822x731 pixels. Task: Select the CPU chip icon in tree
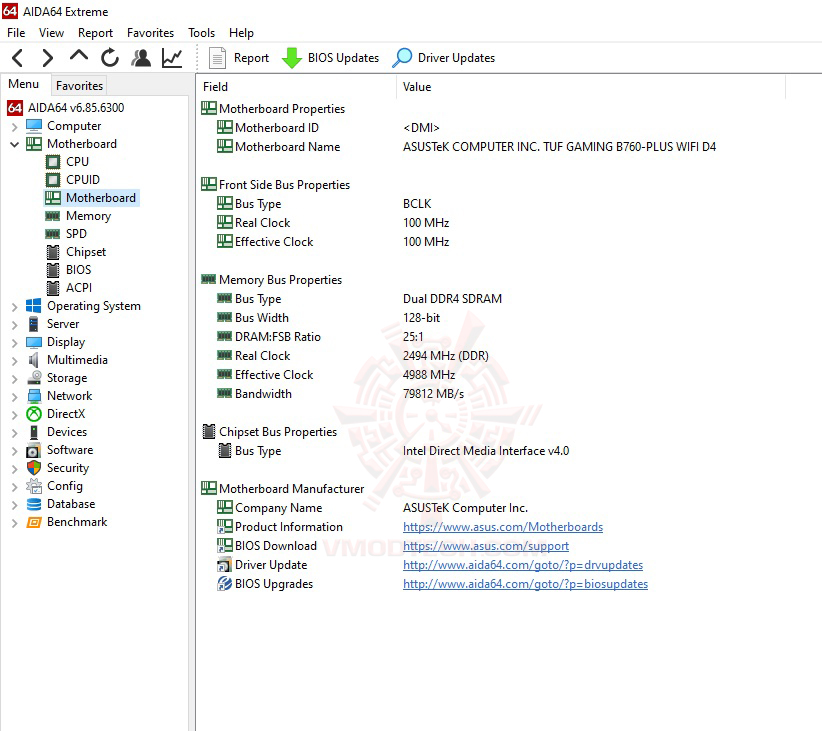tap(53, 162)
